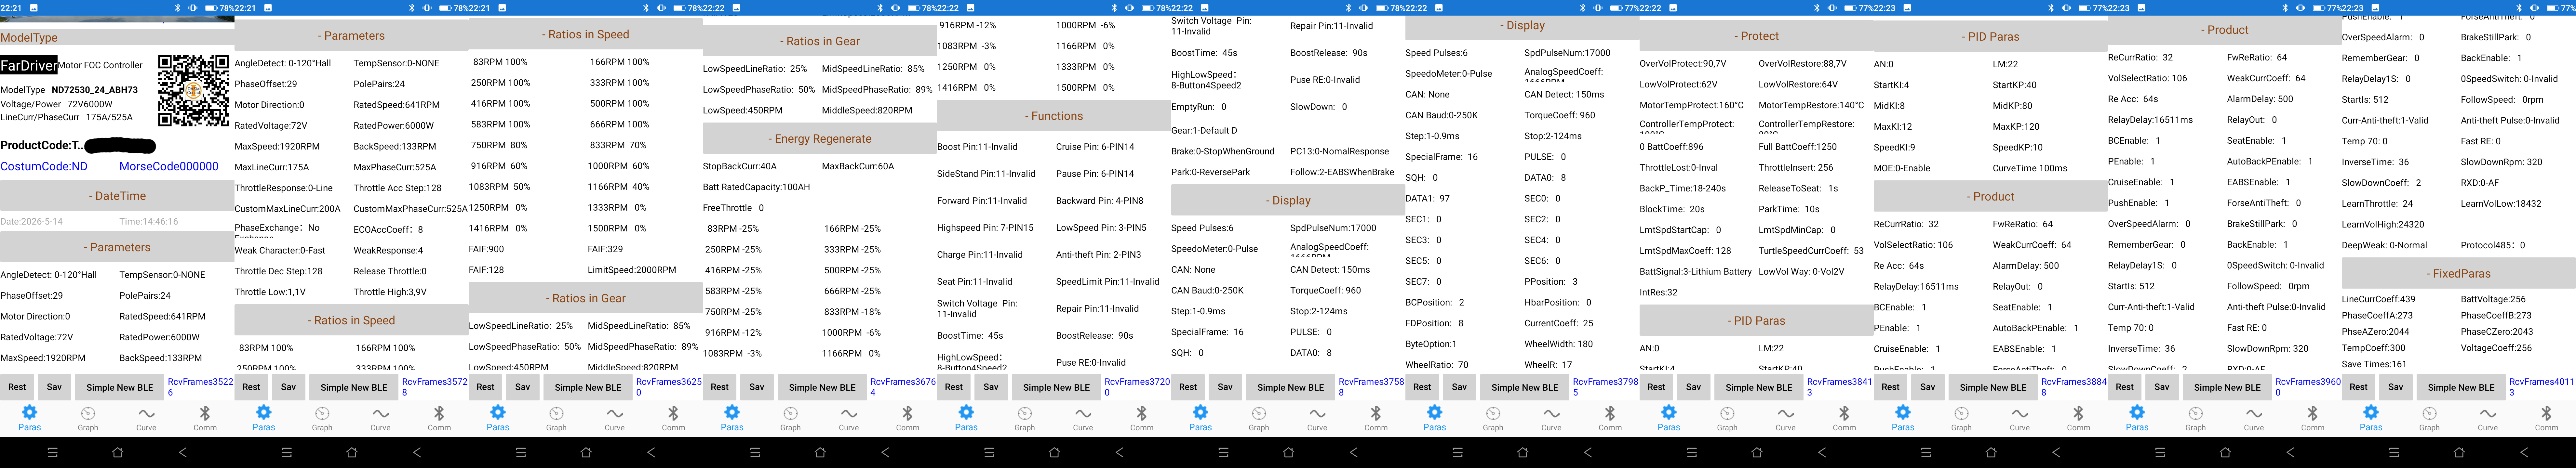Tap the FixedParas section header
Viewport: 2576px width, 468px height.
tap(2459, 273)
